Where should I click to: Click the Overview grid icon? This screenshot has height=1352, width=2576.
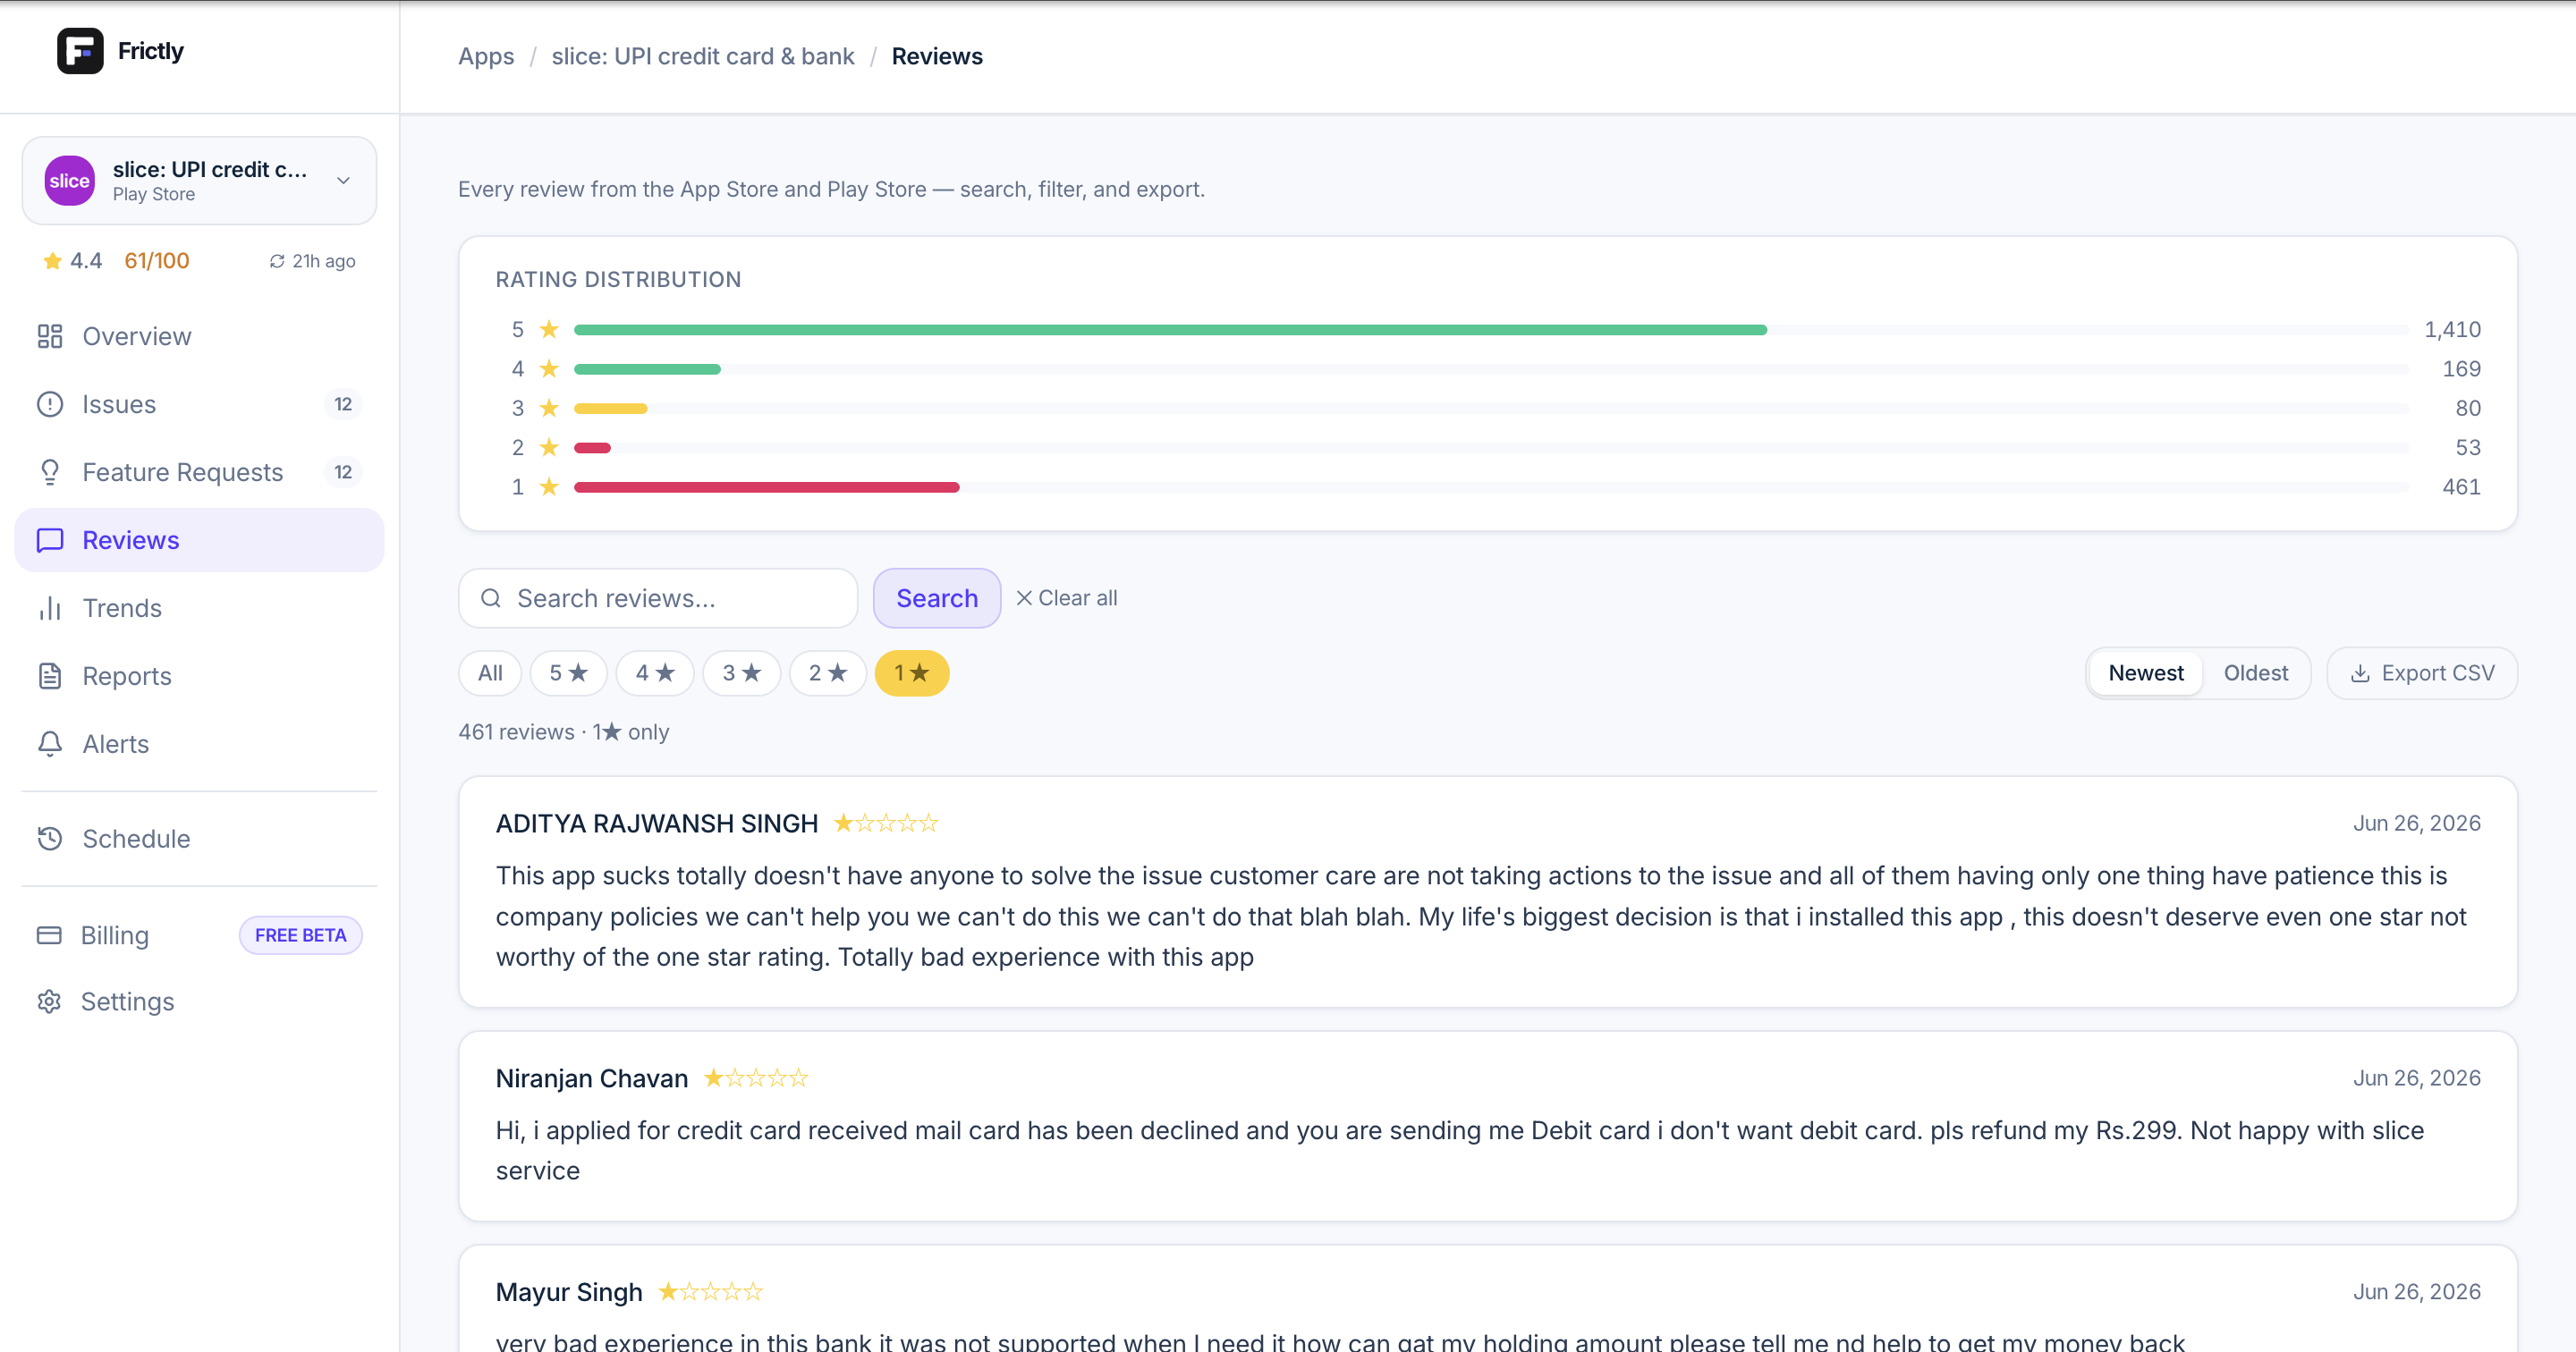[x=50, y=336]
